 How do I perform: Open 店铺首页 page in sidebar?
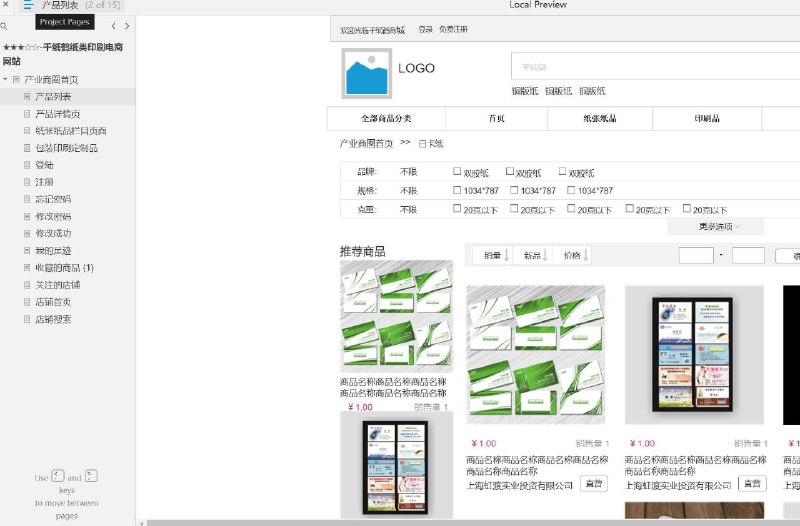53,302
